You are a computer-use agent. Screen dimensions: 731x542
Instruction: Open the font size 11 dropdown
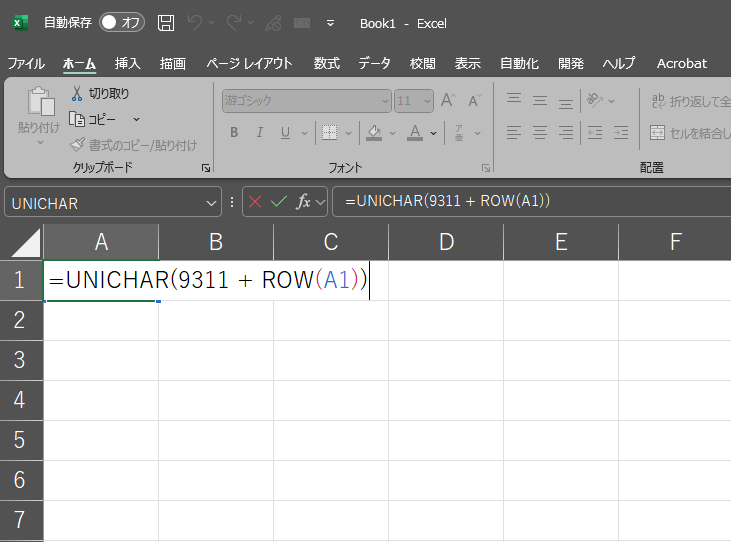tap(427, 101)
